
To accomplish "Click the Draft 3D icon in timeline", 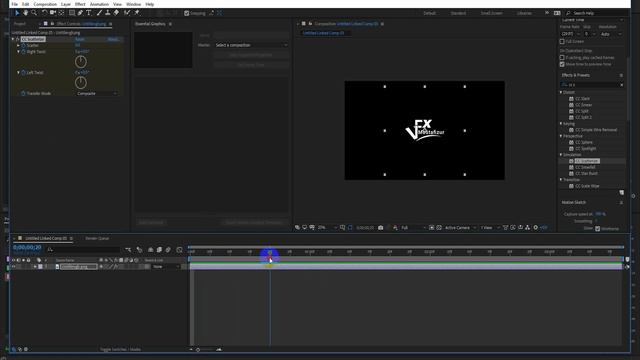I will coord(140,250).
